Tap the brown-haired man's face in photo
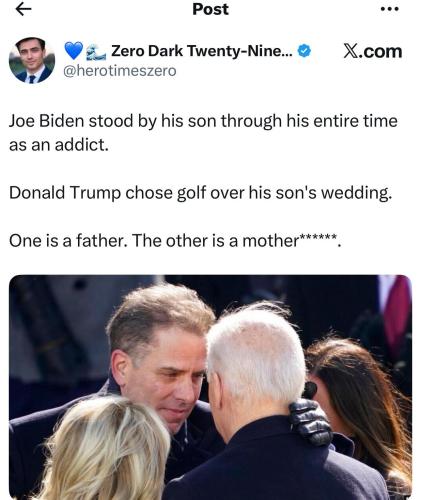 [162, 377]
